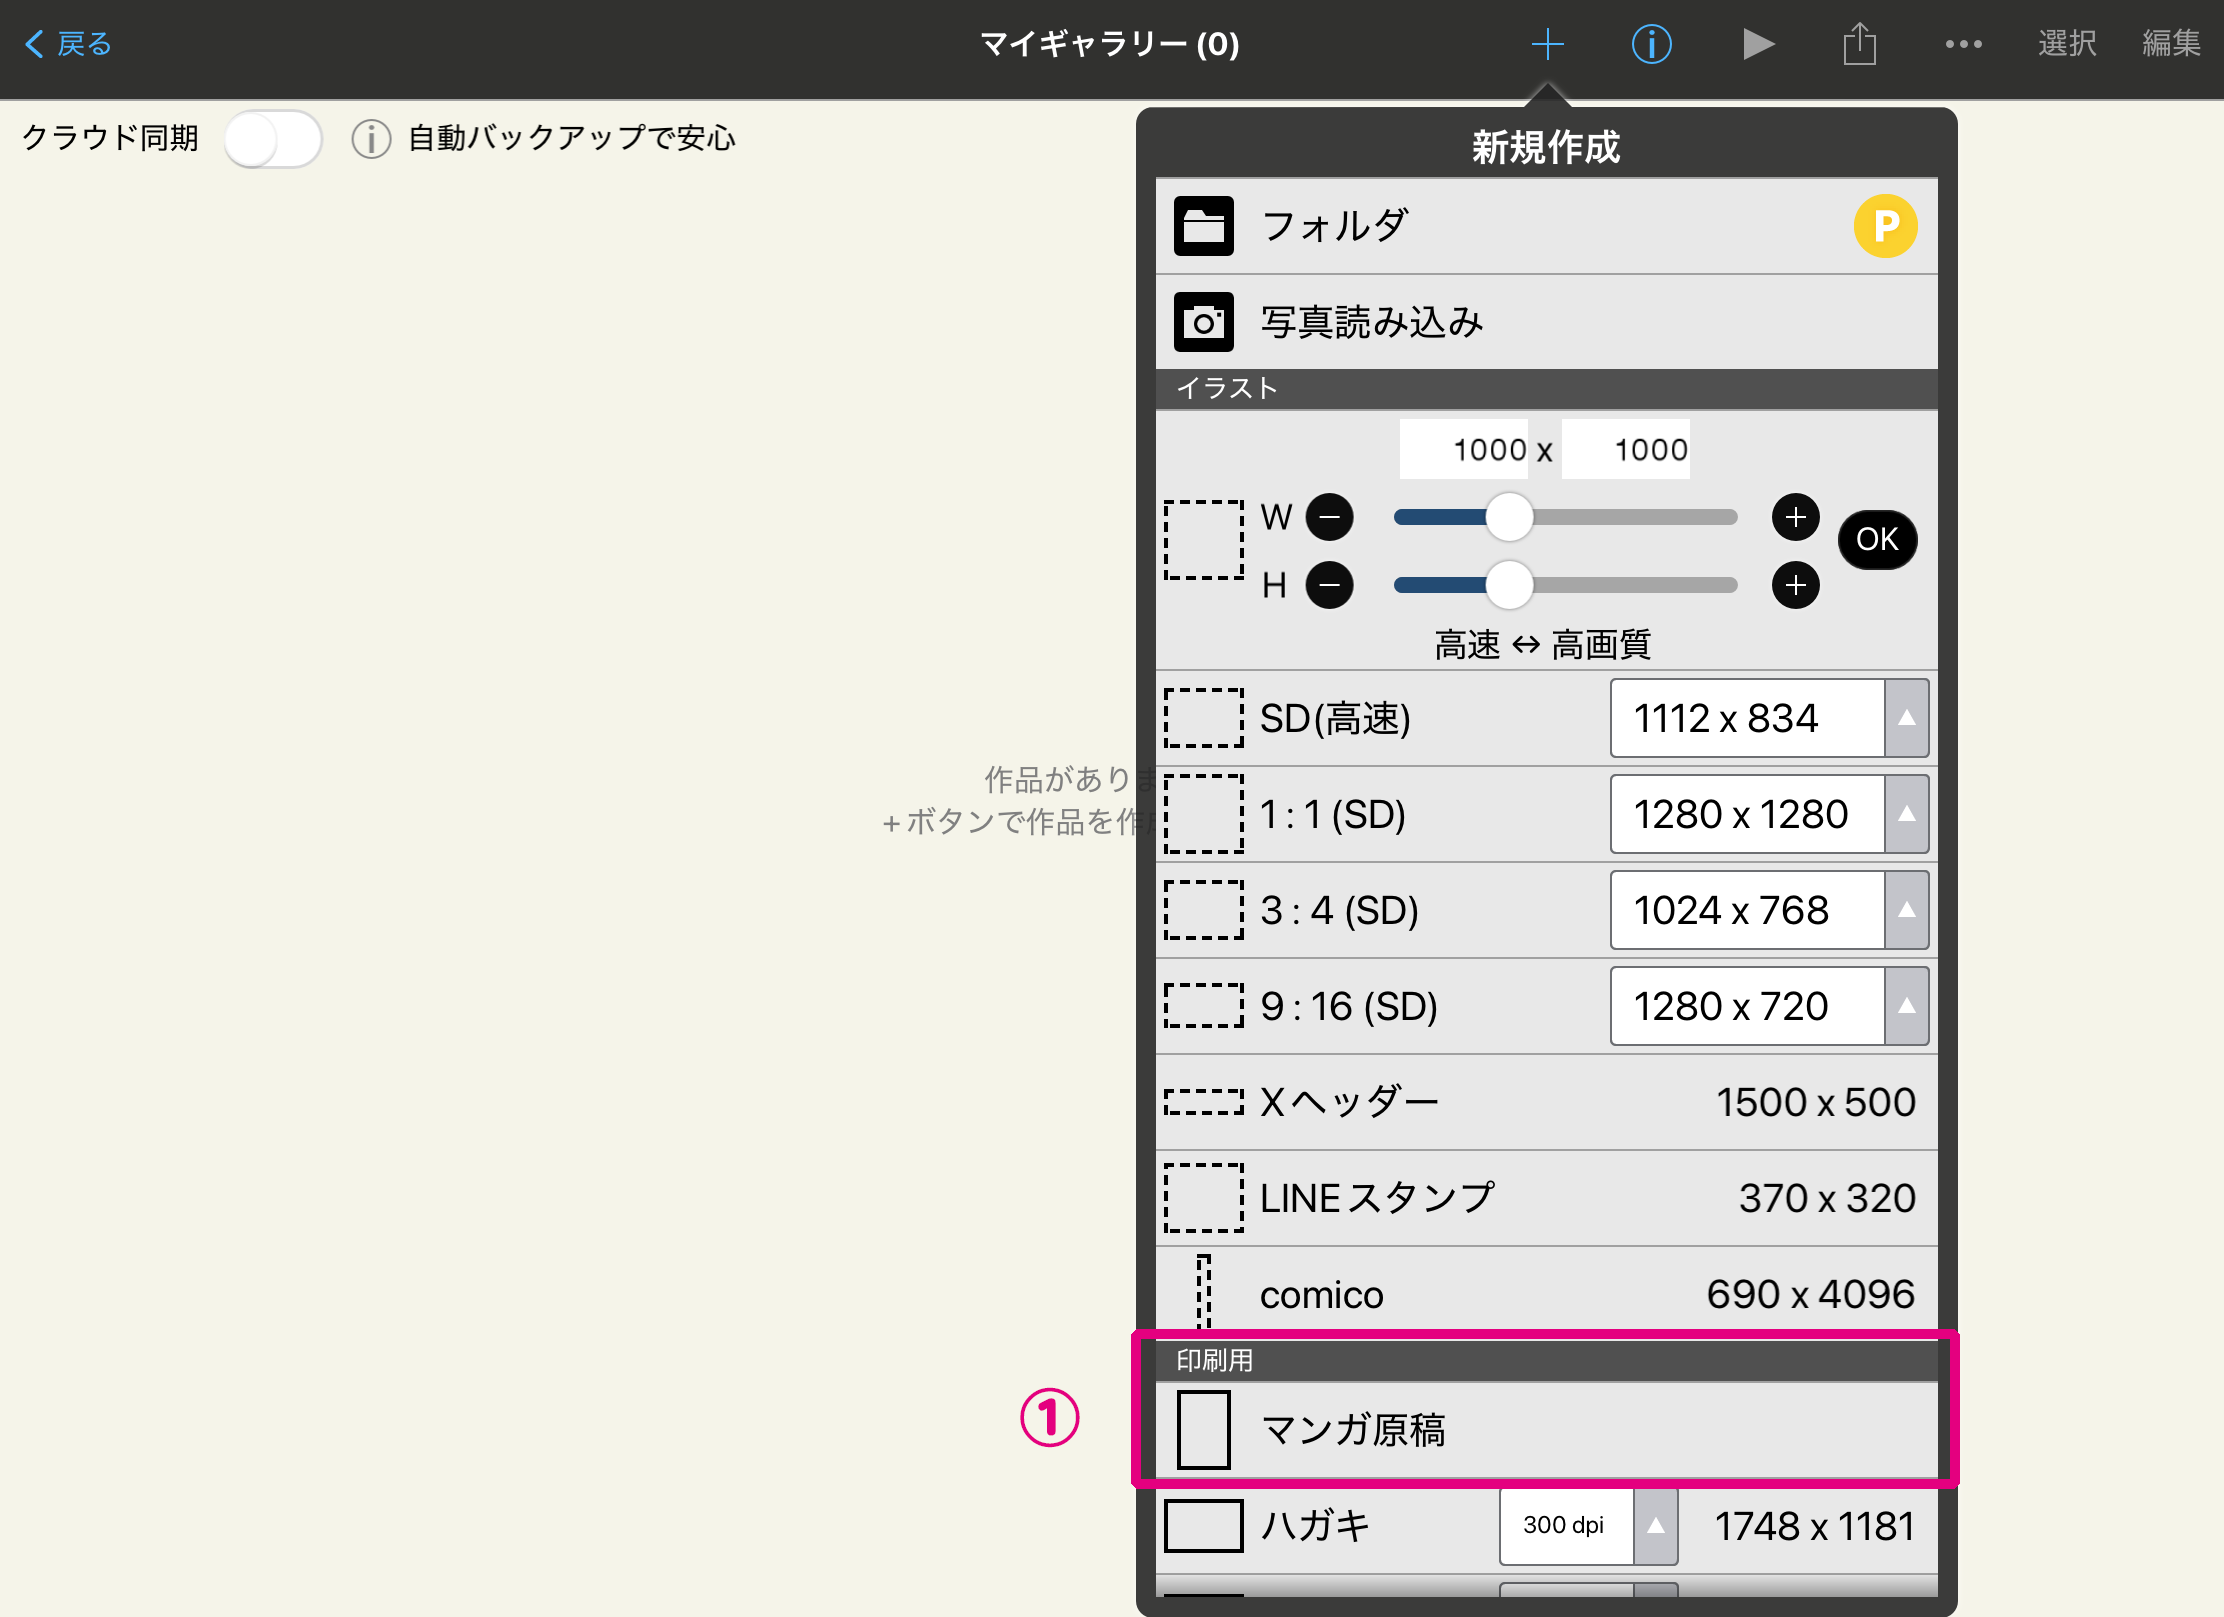Image resolution: width=2224 pixels, height=1617 pixels.
Task: Tap the yellow P points icon
Action: coord(1885,226)
